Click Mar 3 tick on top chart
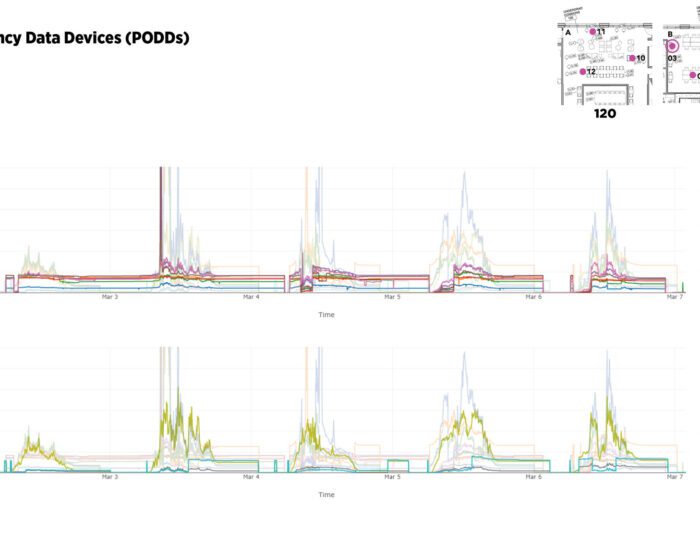The height and width of the screenshot is (540, 700). point(109,297)
